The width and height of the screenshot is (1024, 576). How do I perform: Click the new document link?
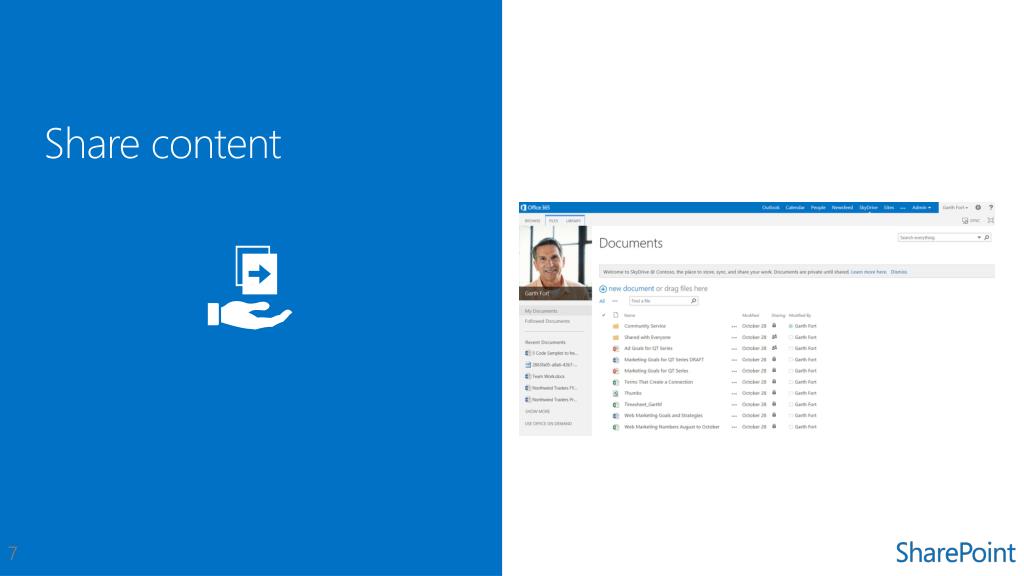pos(631,289)
